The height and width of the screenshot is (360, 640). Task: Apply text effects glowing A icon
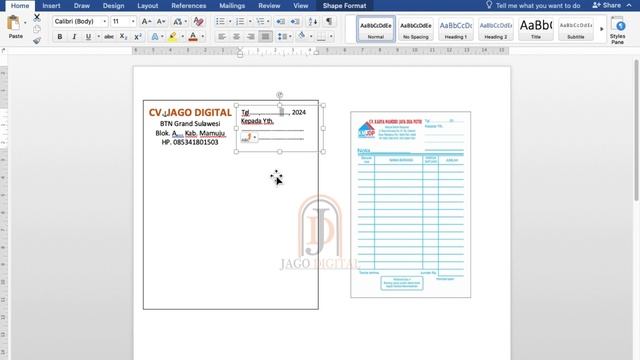coord(155,37)
